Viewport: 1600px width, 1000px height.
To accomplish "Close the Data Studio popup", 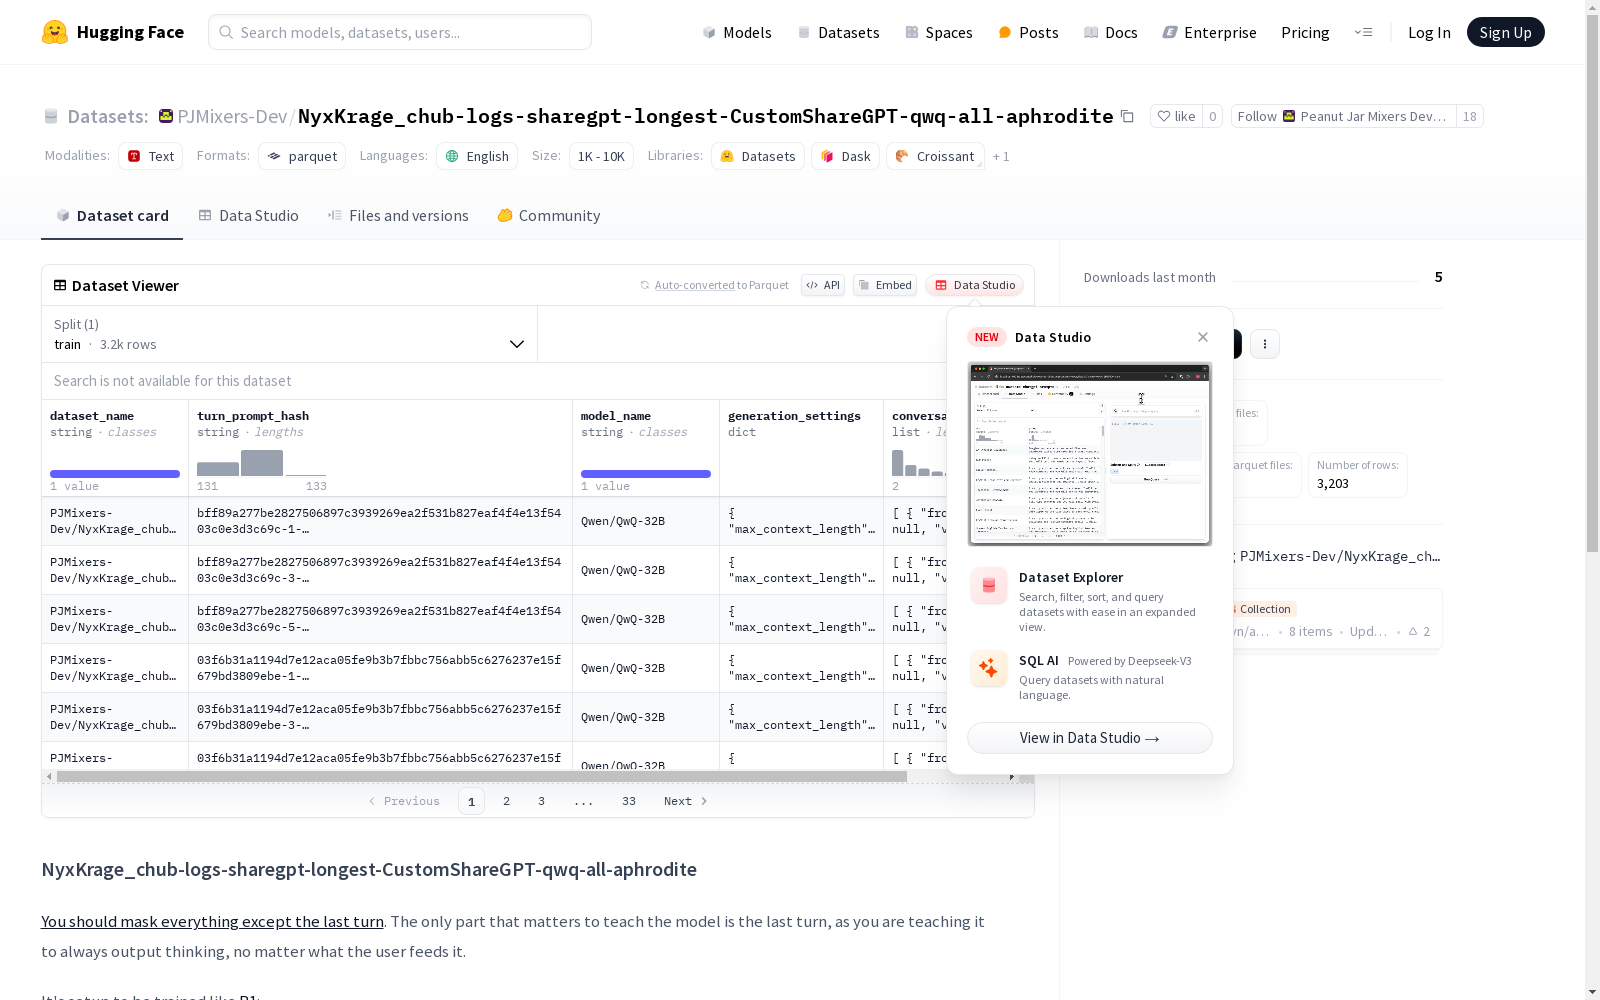I will (1203, 337).
